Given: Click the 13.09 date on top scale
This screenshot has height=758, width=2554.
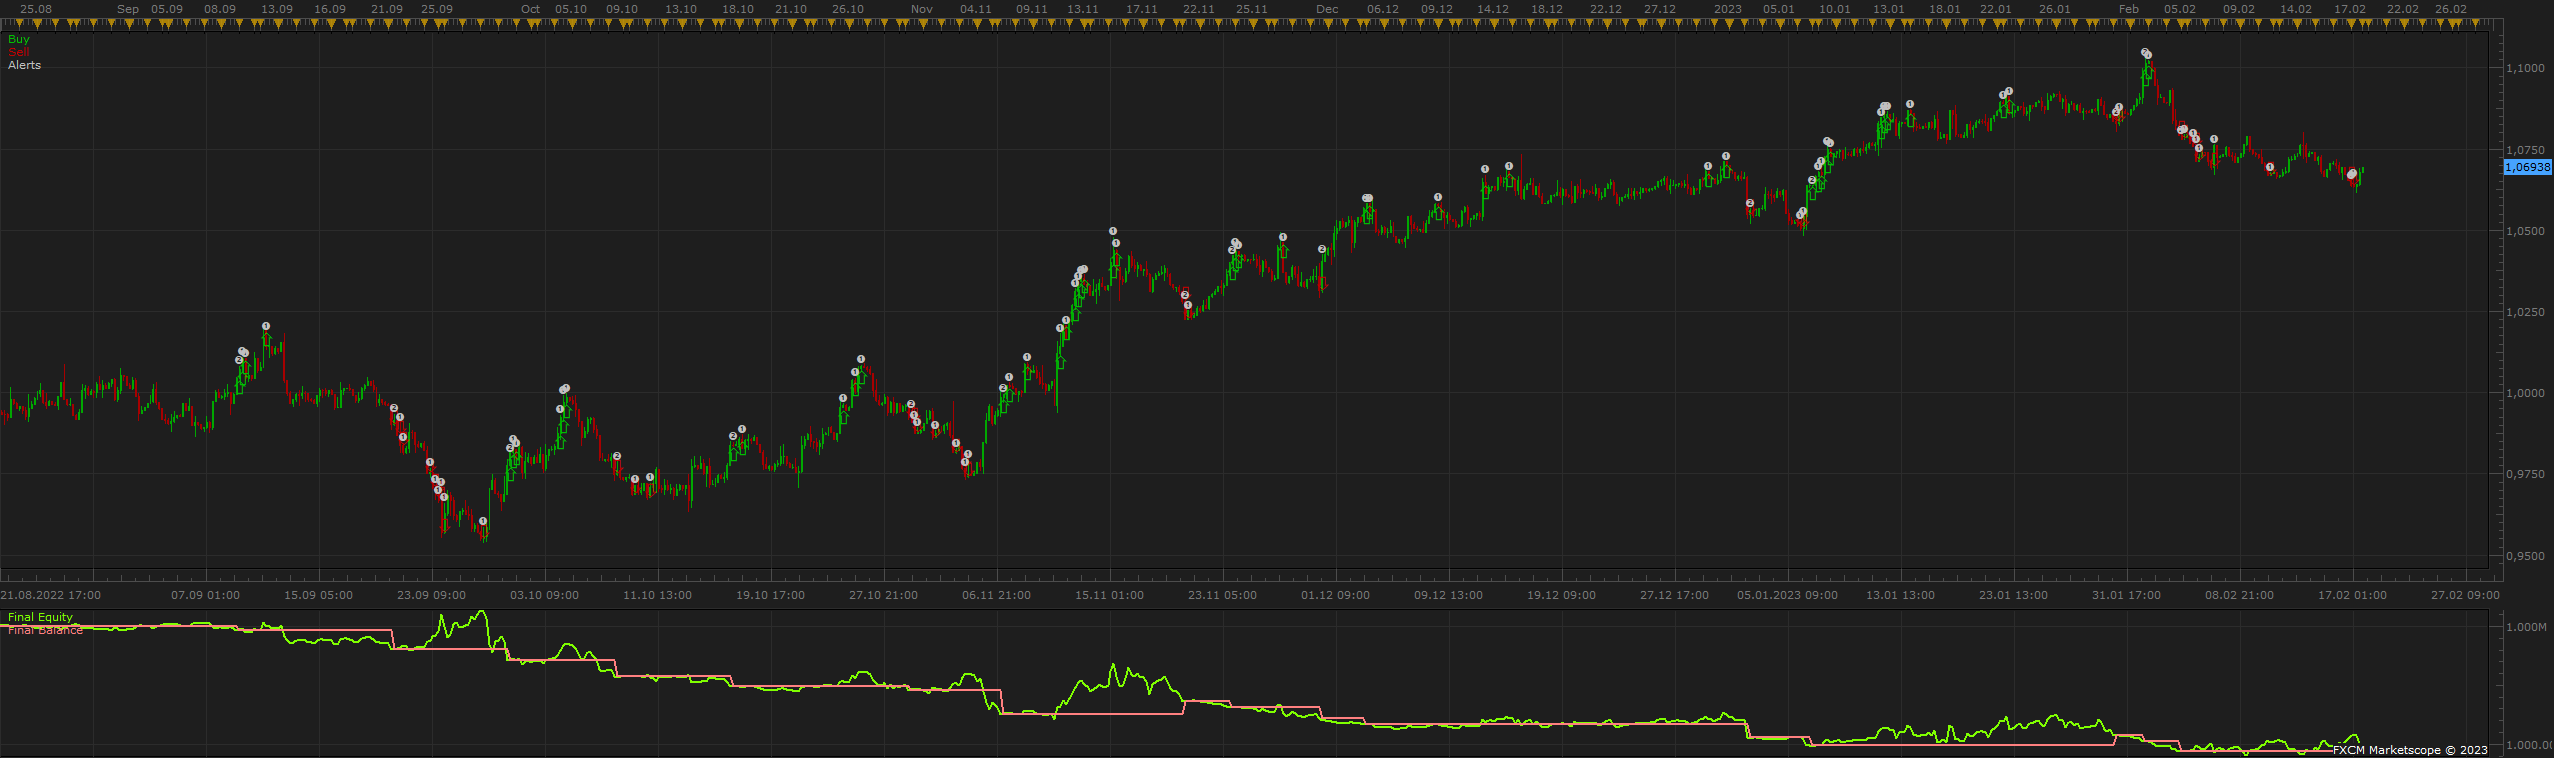Looking at the screenshot, I should pyautogui.click(x=277, y=9).
